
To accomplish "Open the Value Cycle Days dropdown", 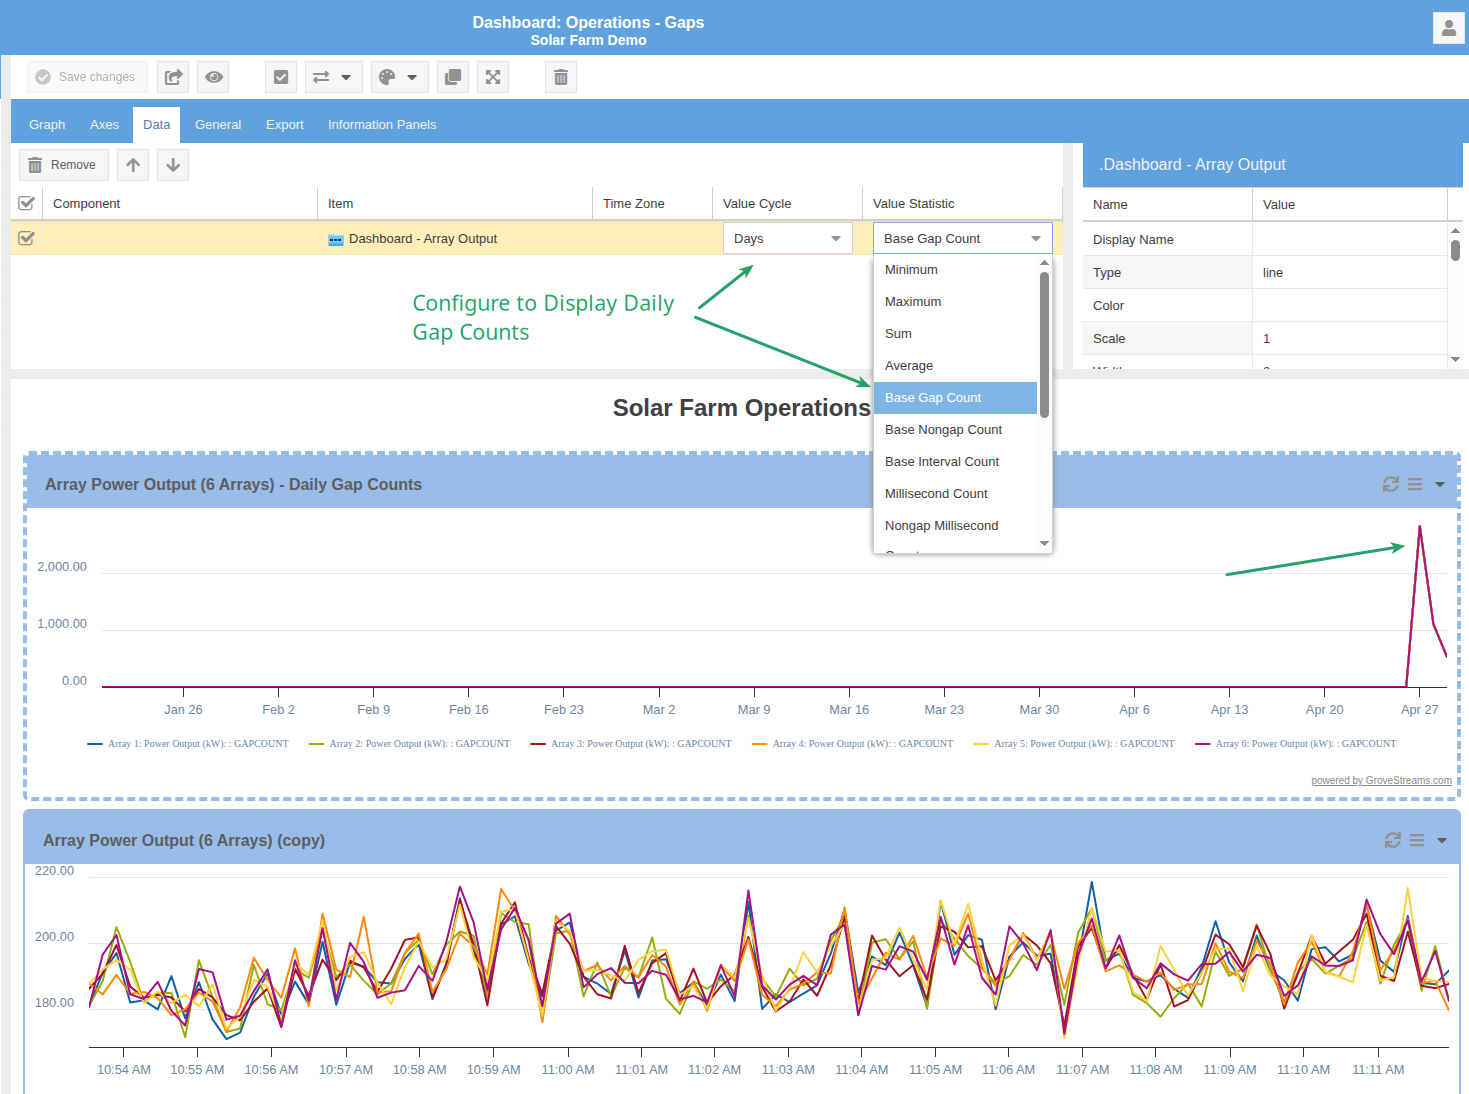I will (788, 238).
